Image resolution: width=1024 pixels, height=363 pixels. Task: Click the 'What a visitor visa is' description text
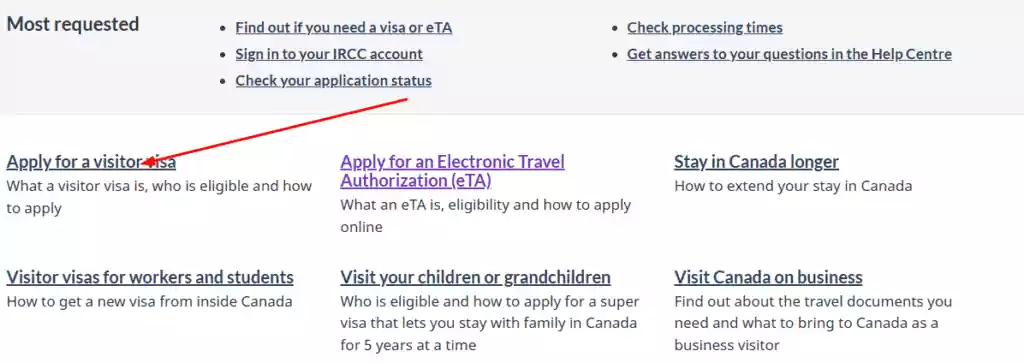tap(159, 197)
